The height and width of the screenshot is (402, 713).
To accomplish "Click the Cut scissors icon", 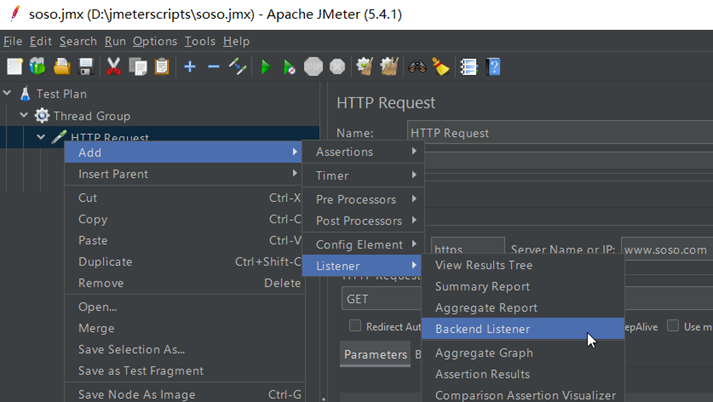I will click(114, 67).
